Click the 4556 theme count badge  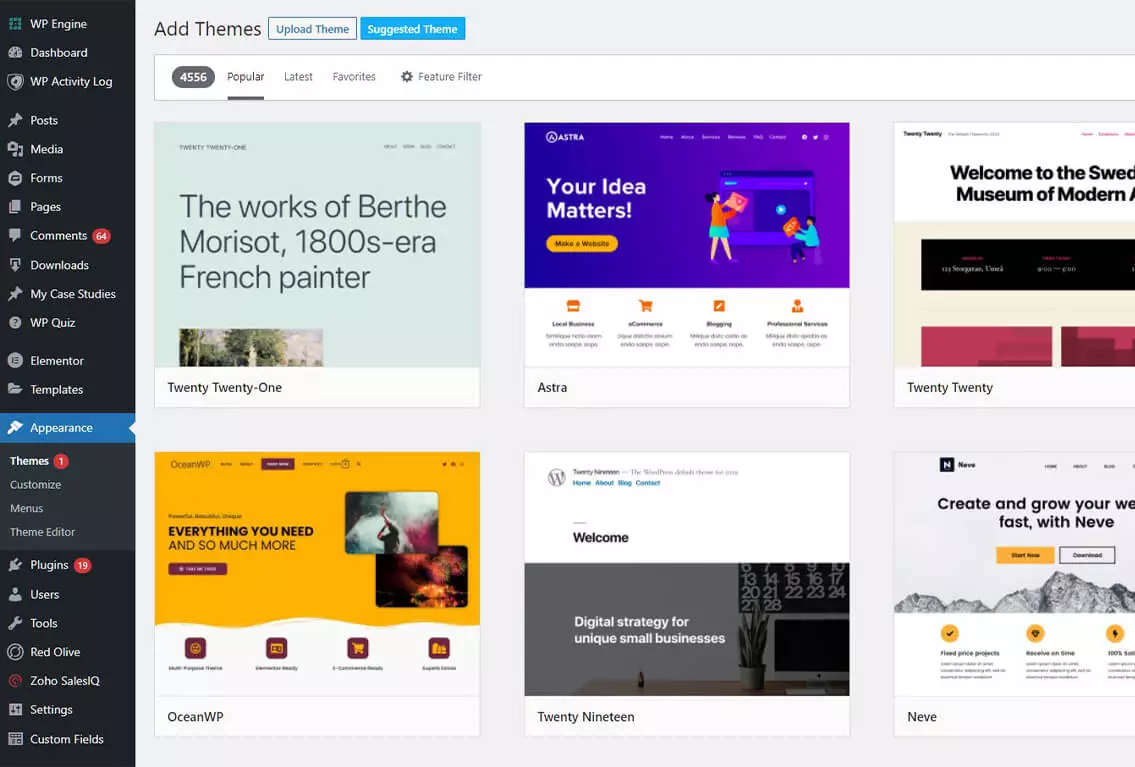(193, 77)
